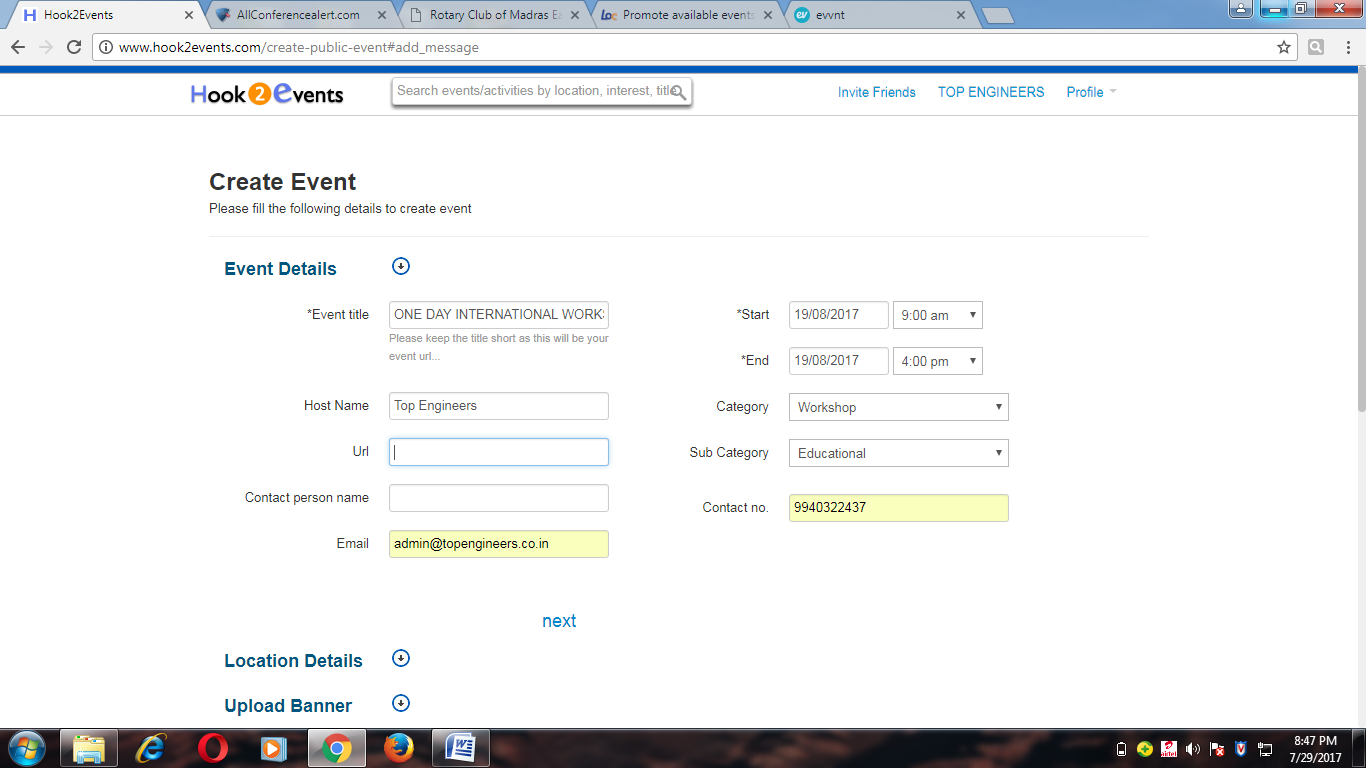Click into the Contact person name field
1366x768 pixels.
pos(498,498)
